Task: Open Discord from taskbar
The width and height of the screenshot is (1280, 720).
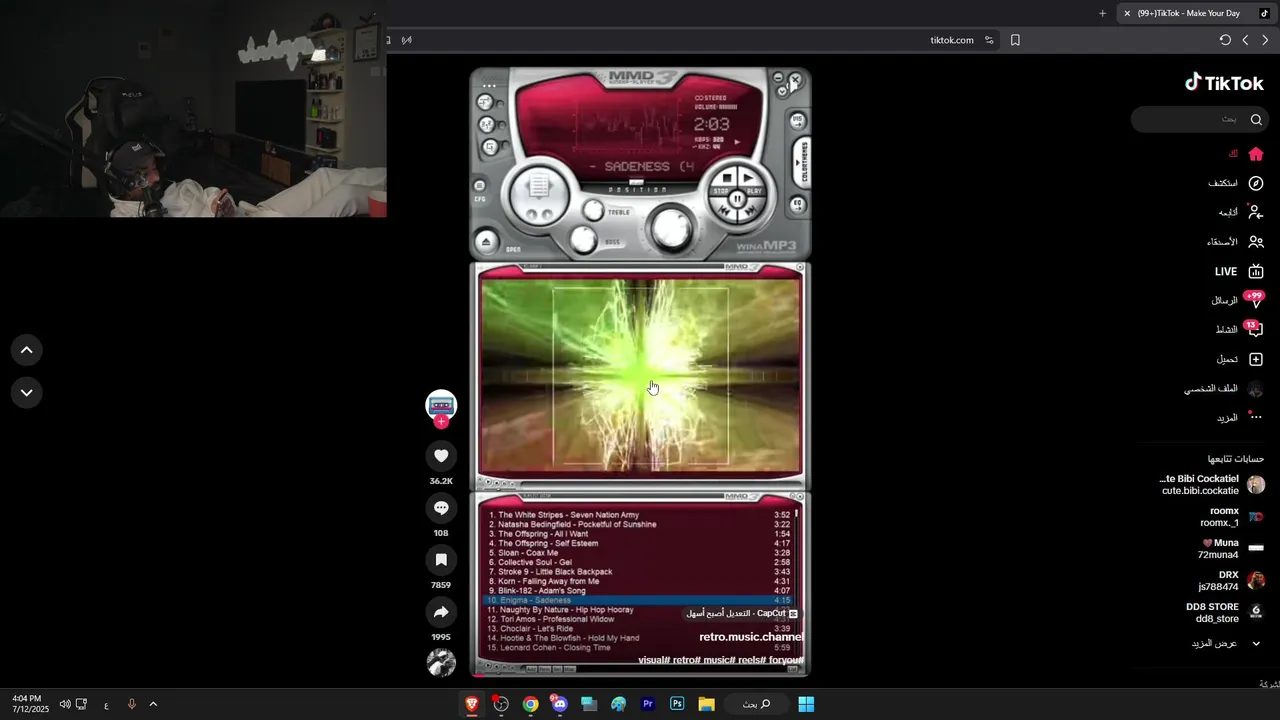Action: 559,704
